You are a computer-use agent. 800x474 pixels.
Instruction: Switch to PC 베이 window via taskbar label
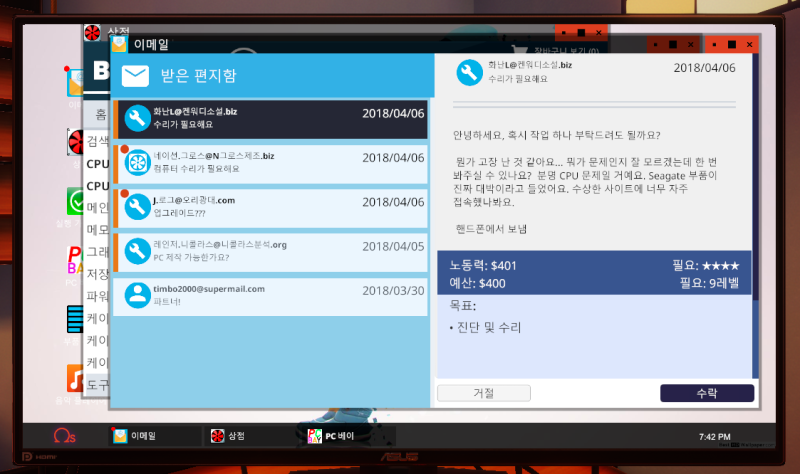(x=339, y=436)
